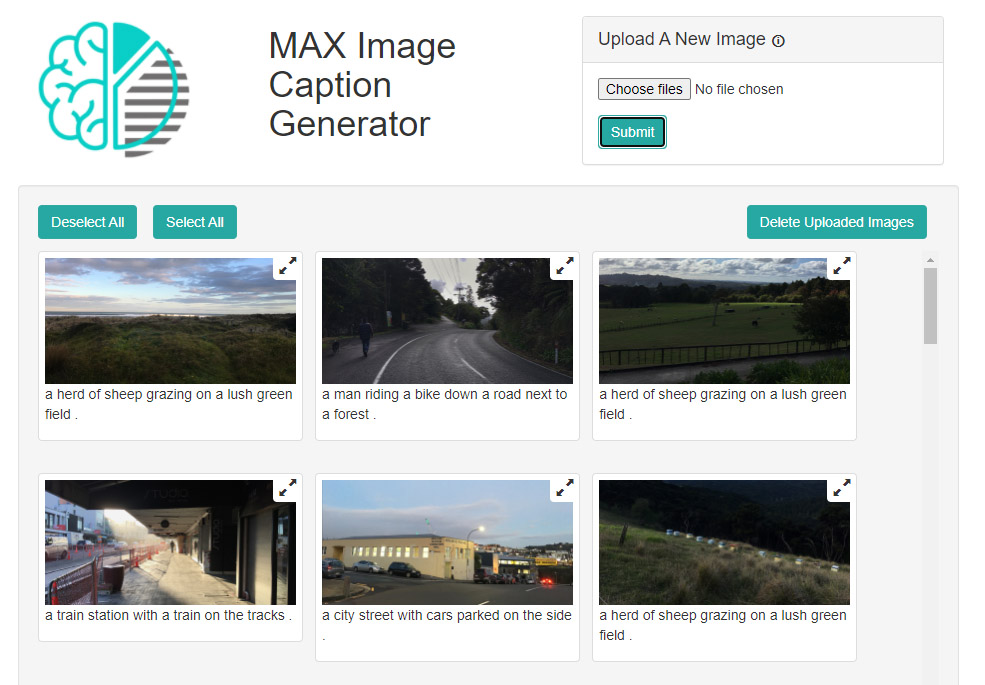985x685 pixels.
Task: Expand the dark hillside image
Action: 842,488
